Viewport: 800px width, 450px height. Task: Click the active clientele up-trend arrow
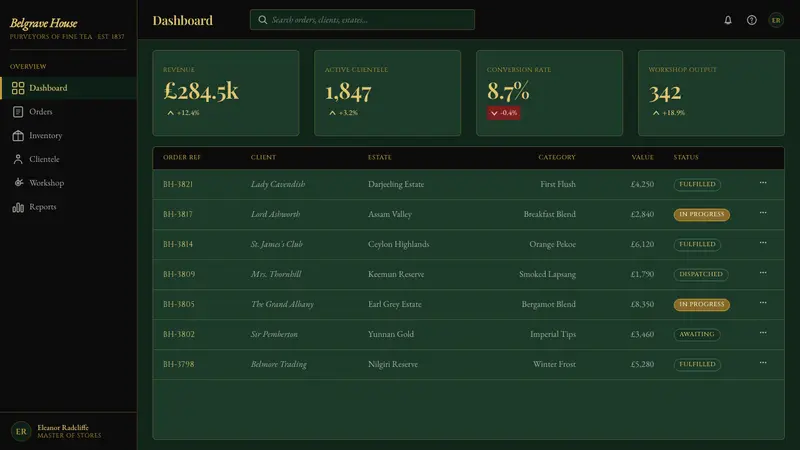(x=332, y=113)
